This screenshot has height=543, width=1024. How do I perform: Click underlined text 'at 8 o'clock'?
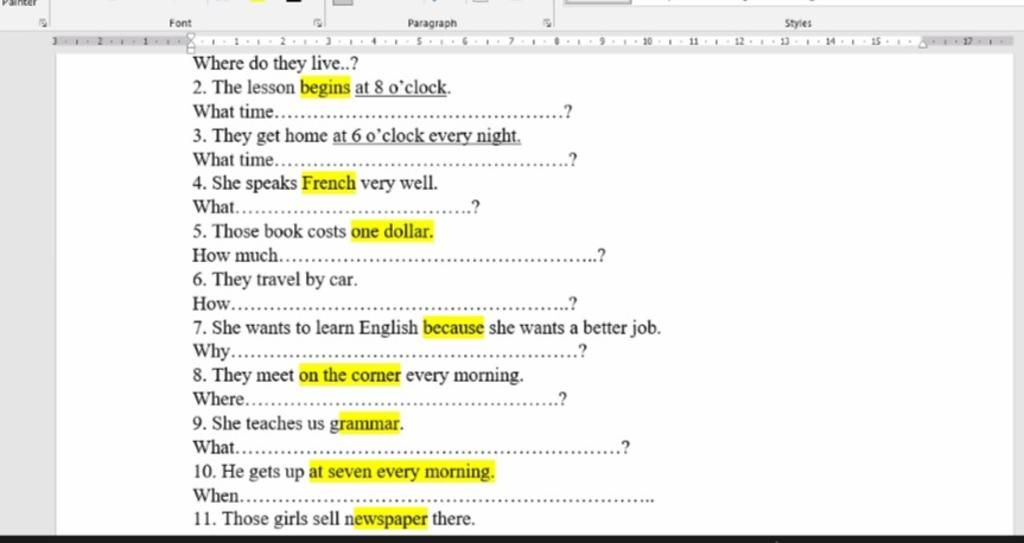[401, 88]
